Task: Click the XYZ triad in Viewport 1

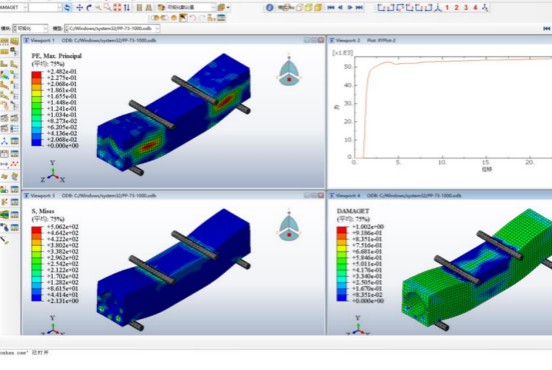Action: (x=53, y=173)
